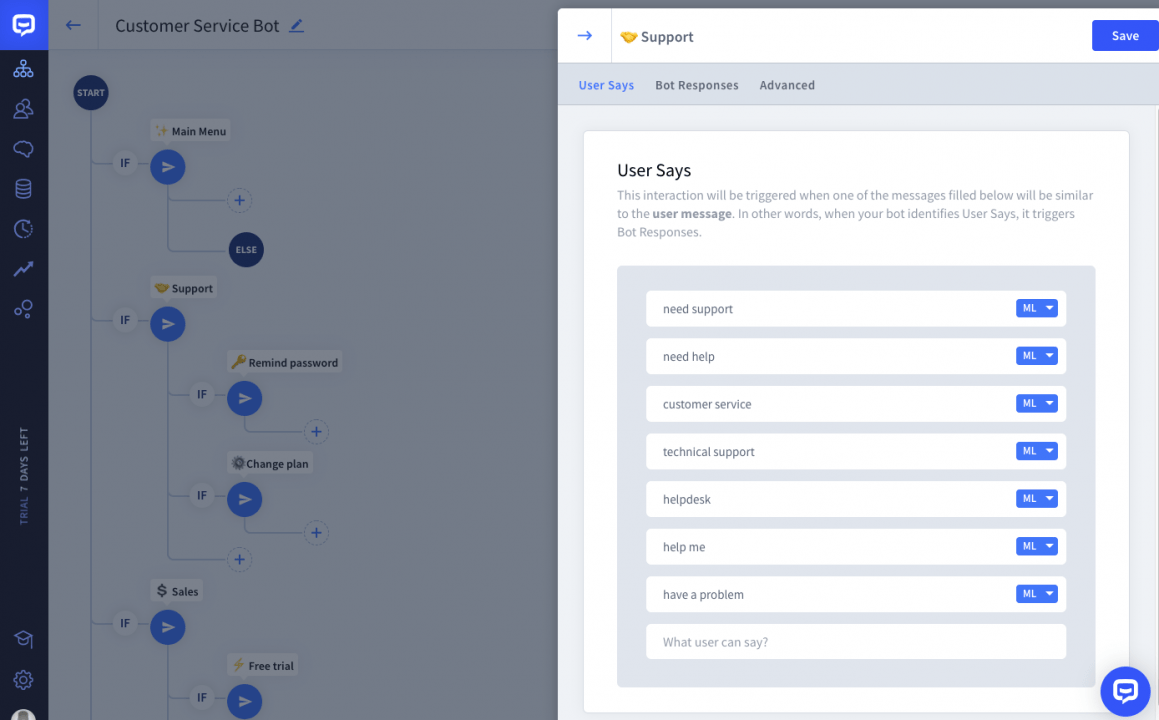Screen dimensions: 1159x720
Task: Click the Save button
Action: pos(1125,36)
